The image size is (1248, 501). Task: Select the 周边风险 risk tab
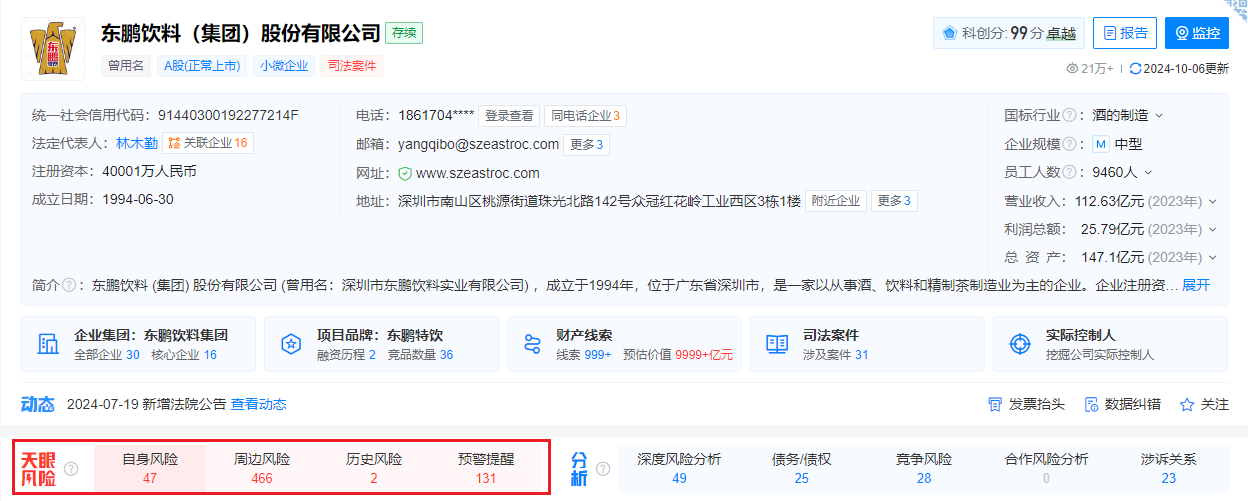[x=262, y=468]
